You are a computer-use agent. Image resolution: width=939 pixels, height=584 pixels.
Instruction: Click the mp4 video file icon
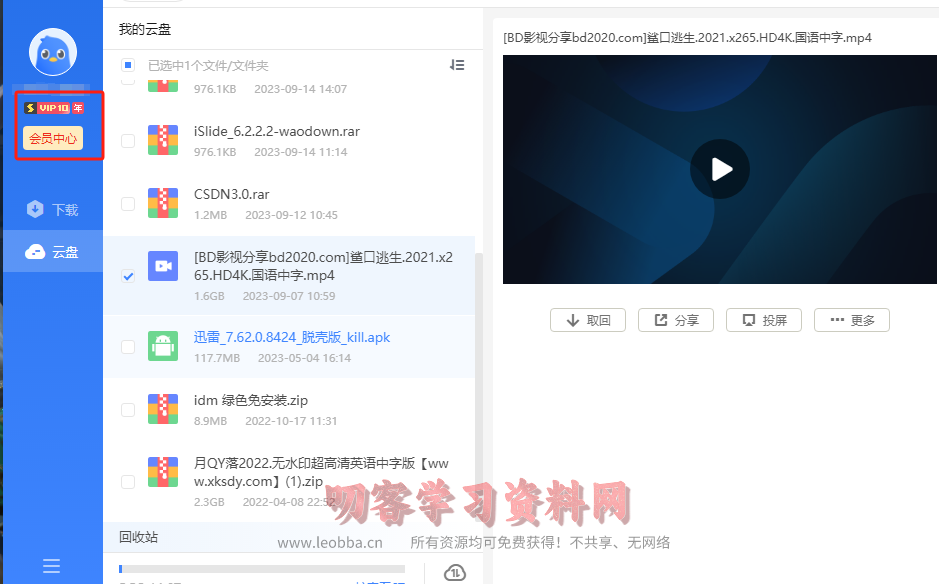pyautogui.click(x=163, y=266)
